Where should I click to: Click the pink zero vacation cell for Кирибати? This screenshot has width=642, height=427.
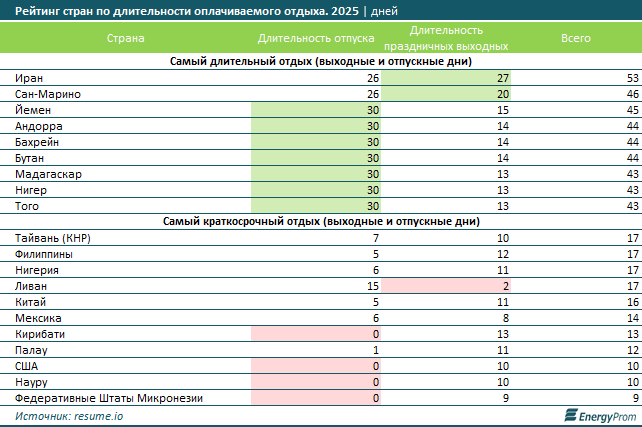[317, 334]
